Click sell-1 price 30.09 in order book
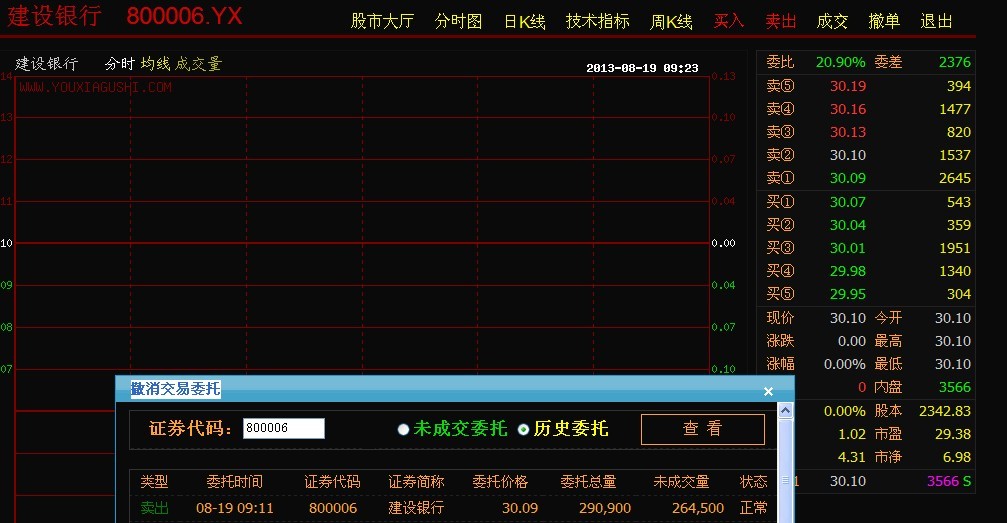The height and width of the screenshot is (523, 1007). [x=848, y=178]
